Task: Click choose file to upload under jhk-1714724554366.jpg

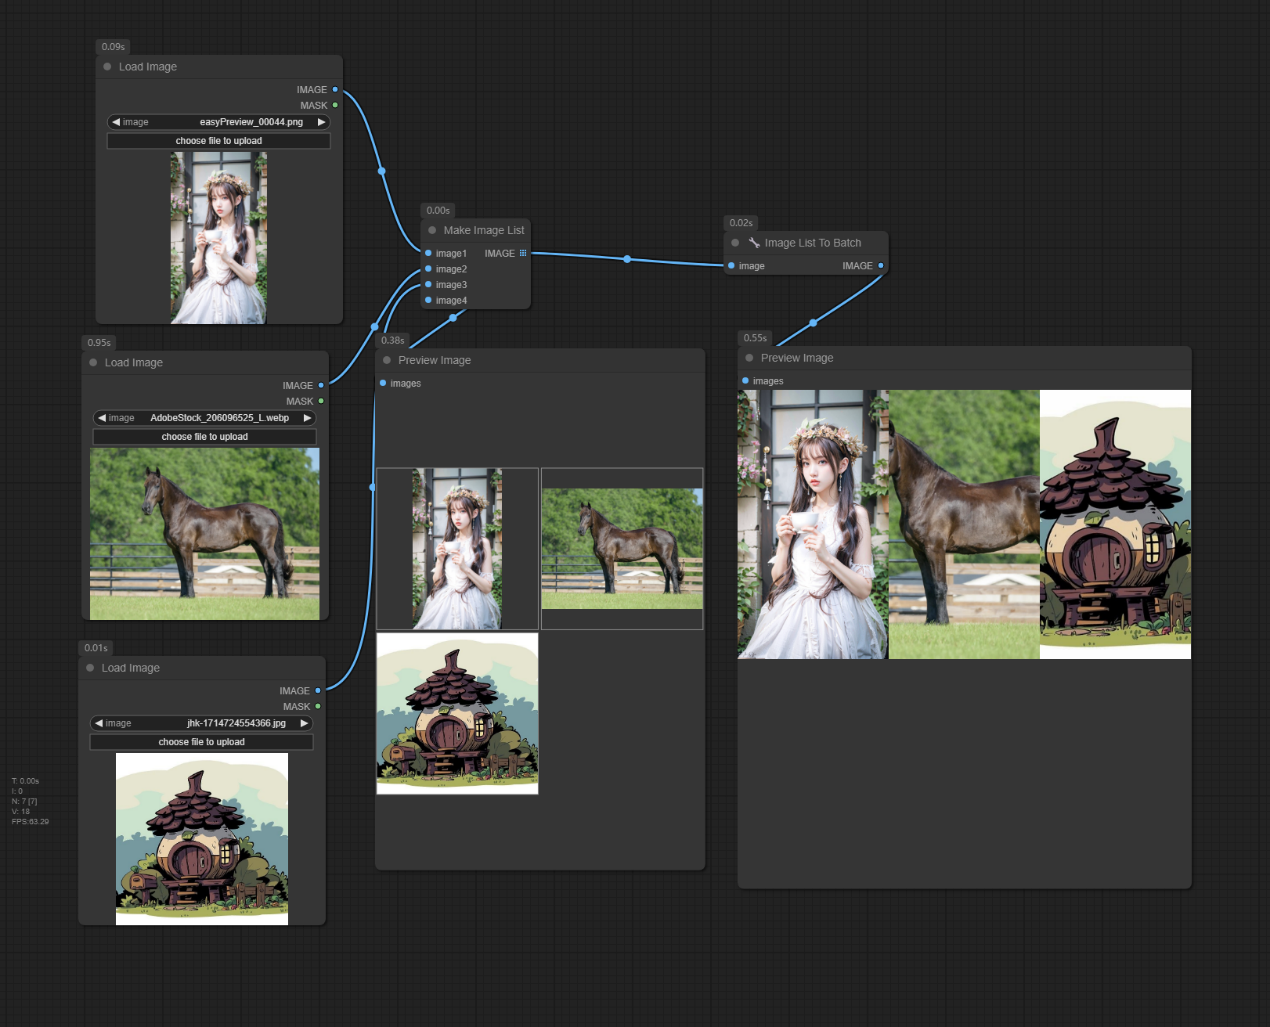Action: [201, 742]
